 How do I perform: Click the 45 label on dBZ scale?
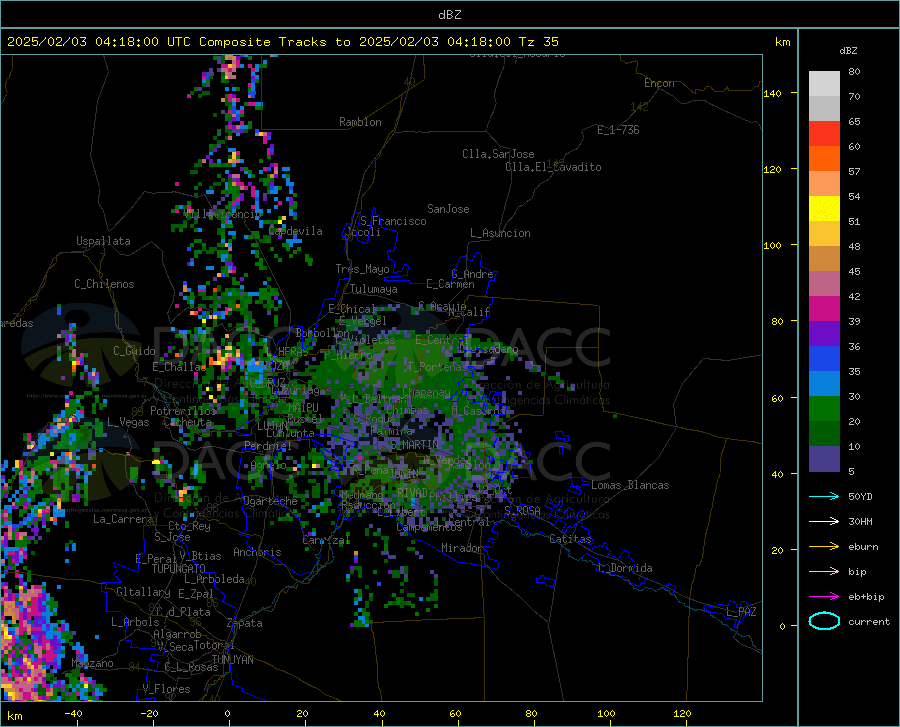[x=854, y=271]
